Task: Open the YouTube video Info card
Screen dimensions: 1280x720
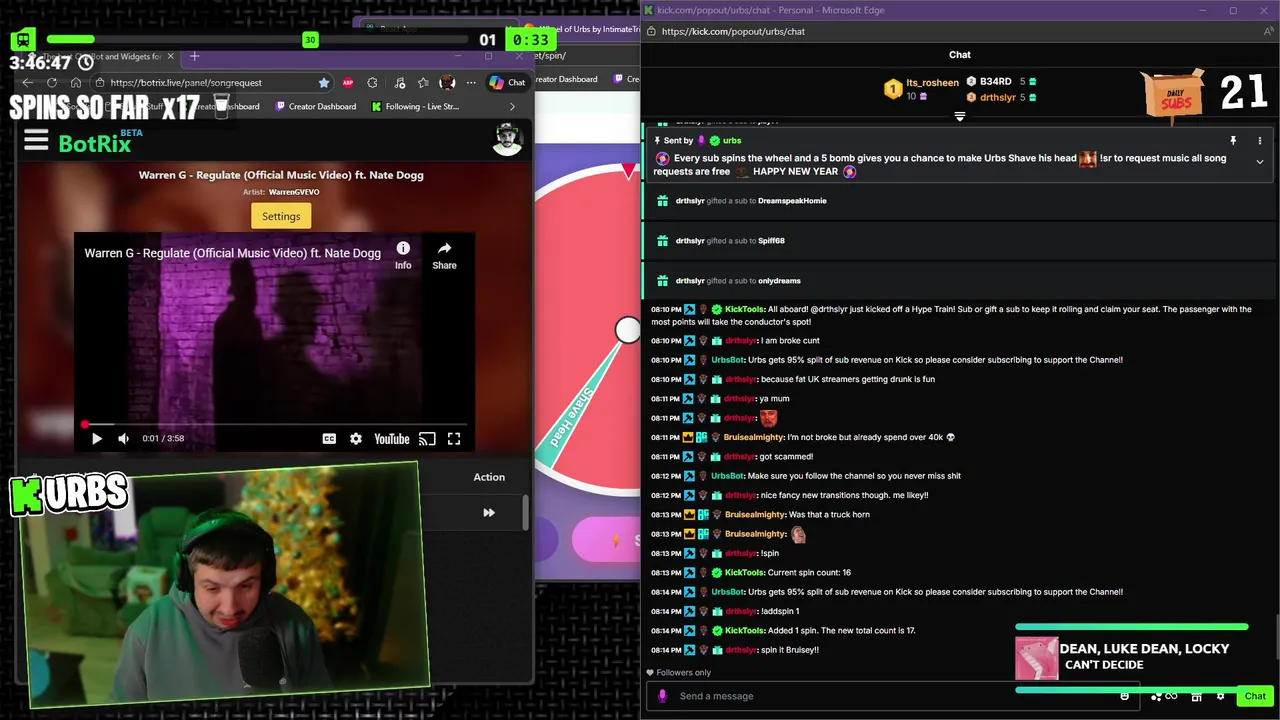Action: pos(403,255)
